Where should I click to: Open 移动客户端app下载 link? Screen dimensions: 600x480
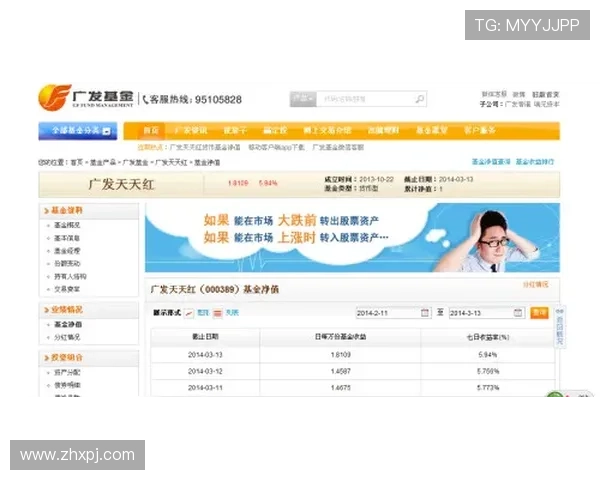(x=276, y=147)
